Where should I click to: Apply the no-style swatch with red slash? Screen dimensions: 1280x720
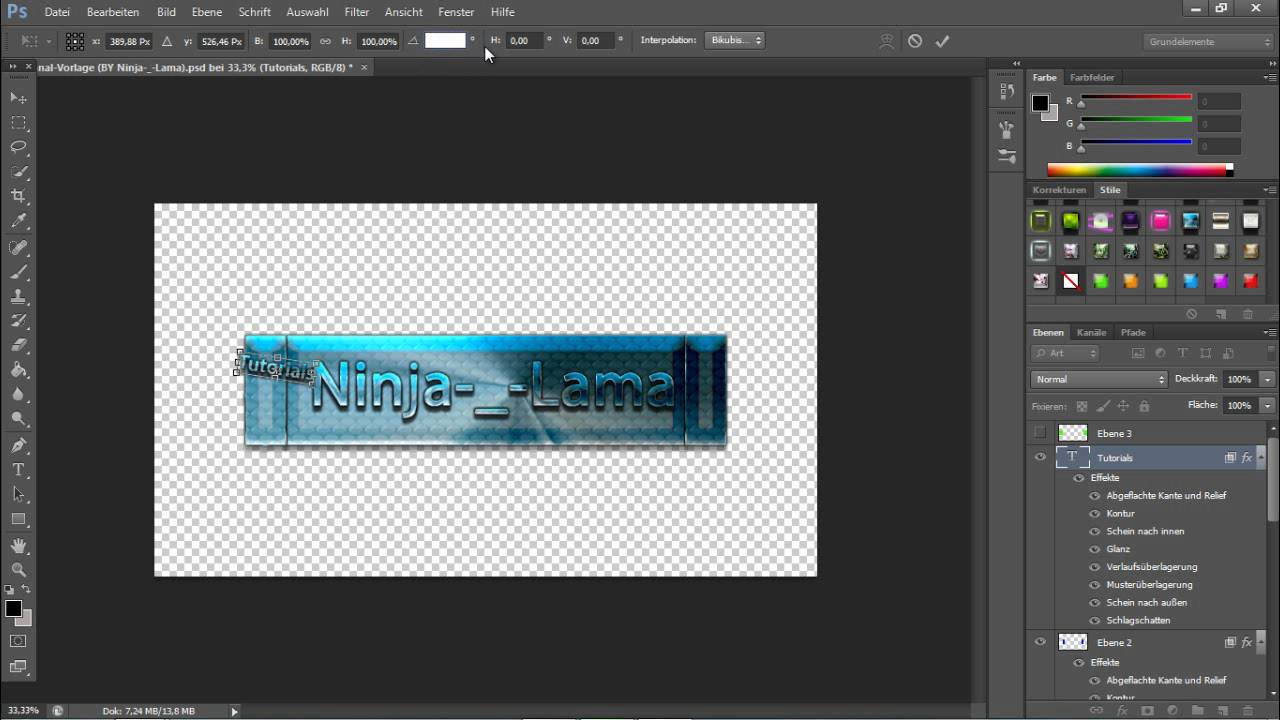coord(1071,281)
